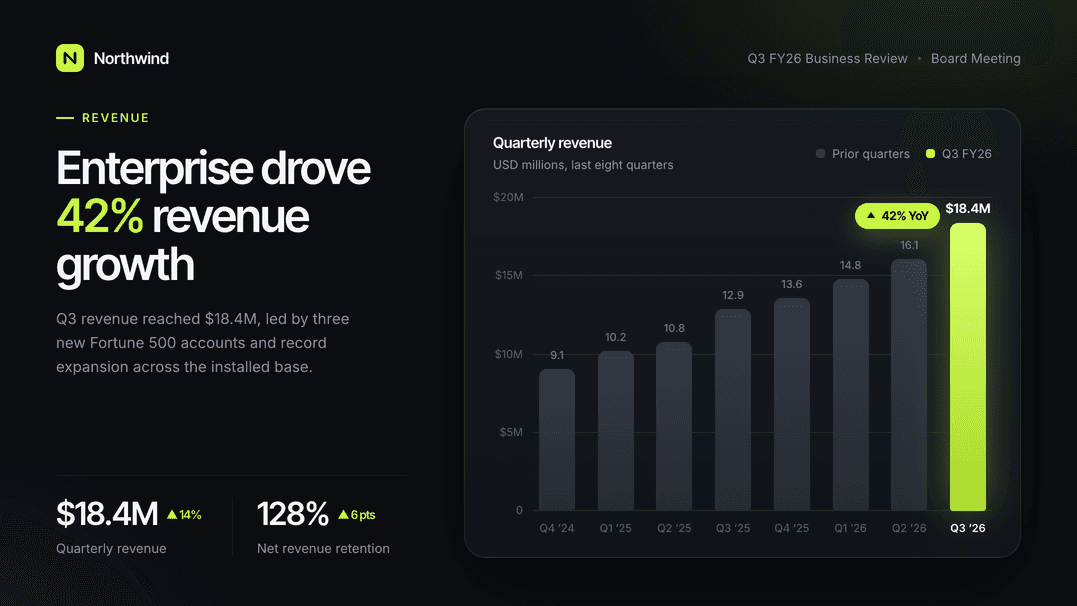Click the 'Quarterly revenue' chart title

[x=552, y=143]
